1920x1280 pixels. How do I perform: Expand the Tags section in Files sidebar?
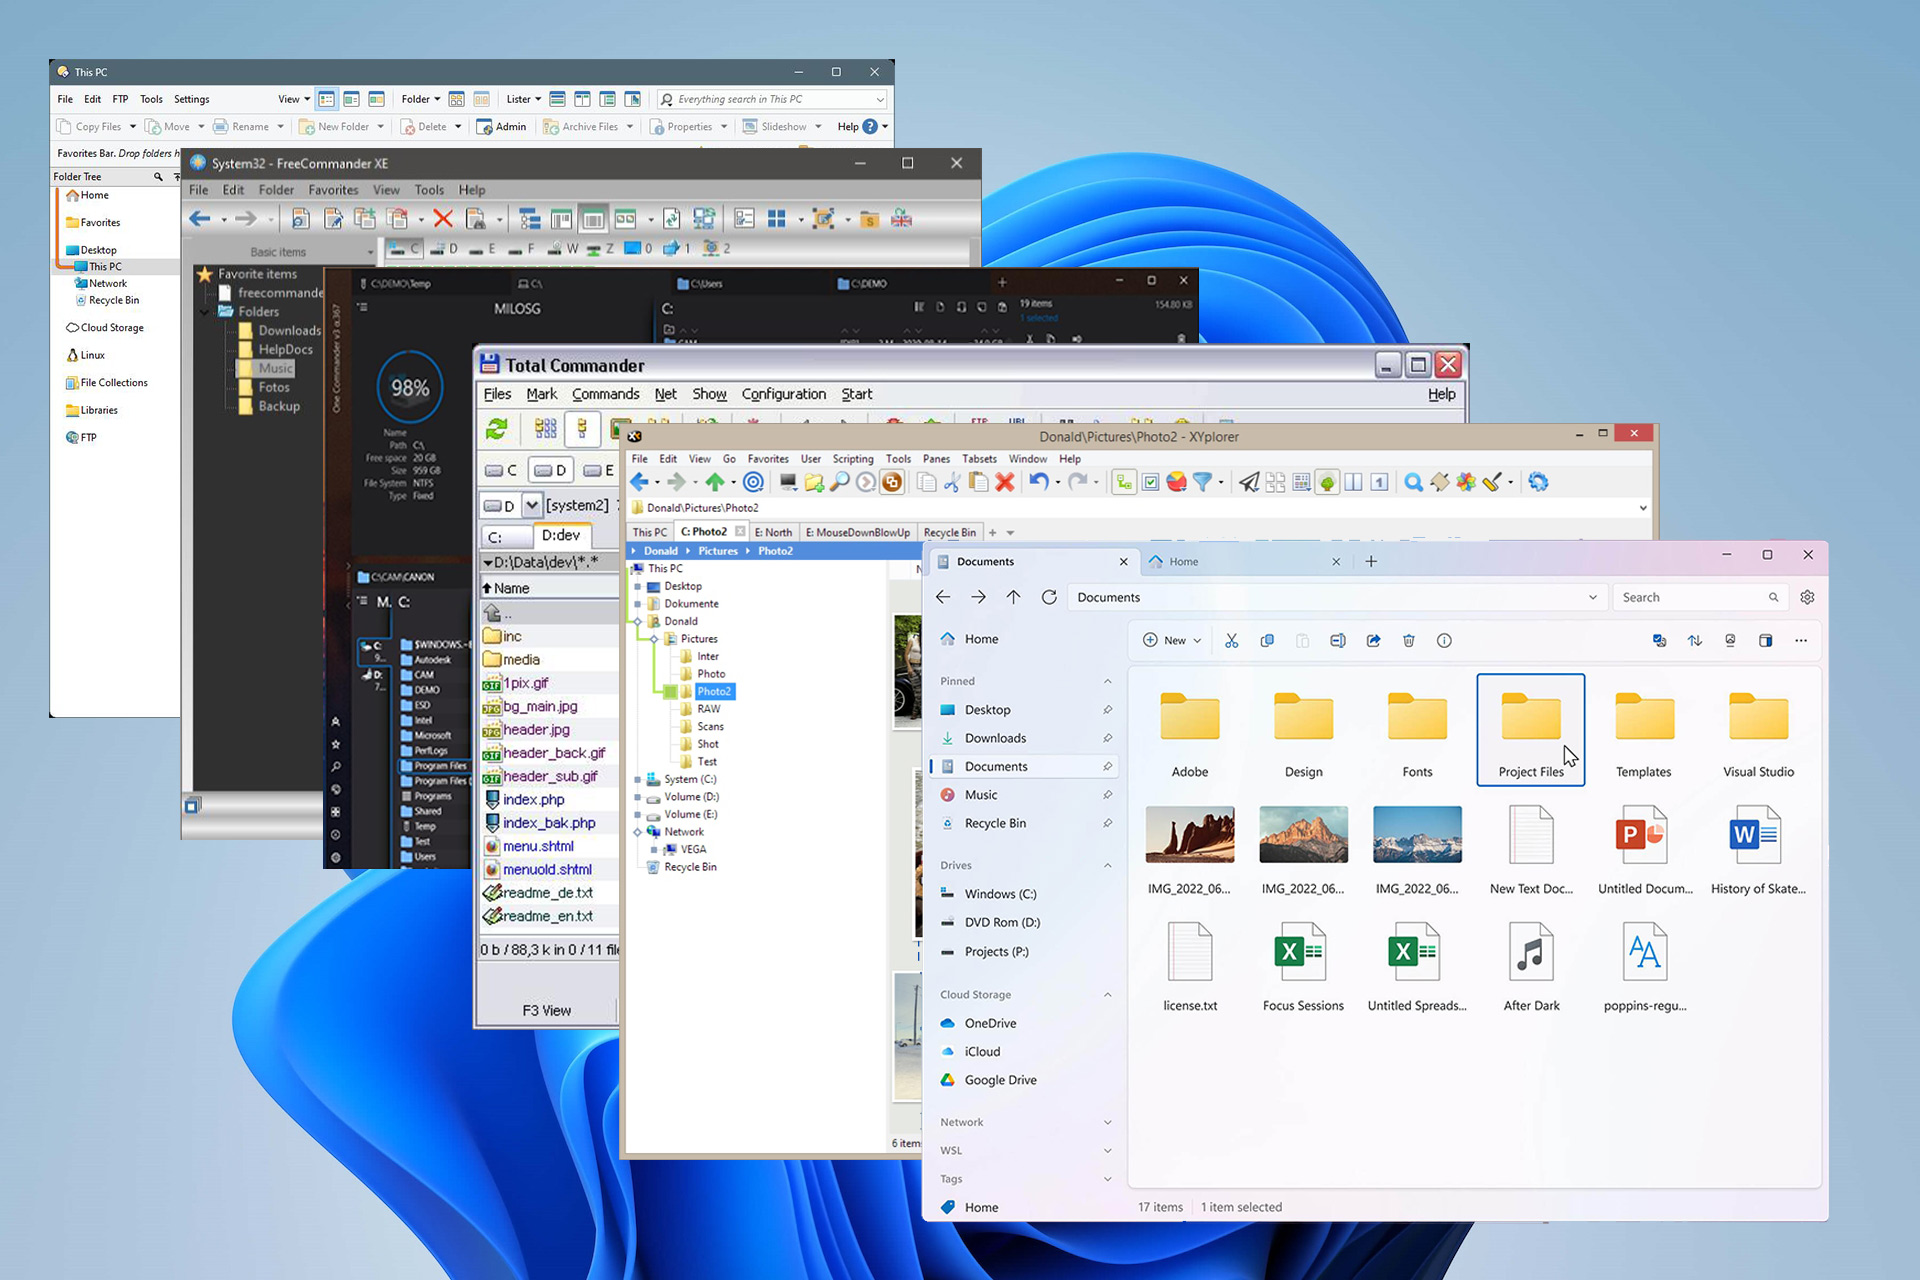click(x=1107, y=1179)
